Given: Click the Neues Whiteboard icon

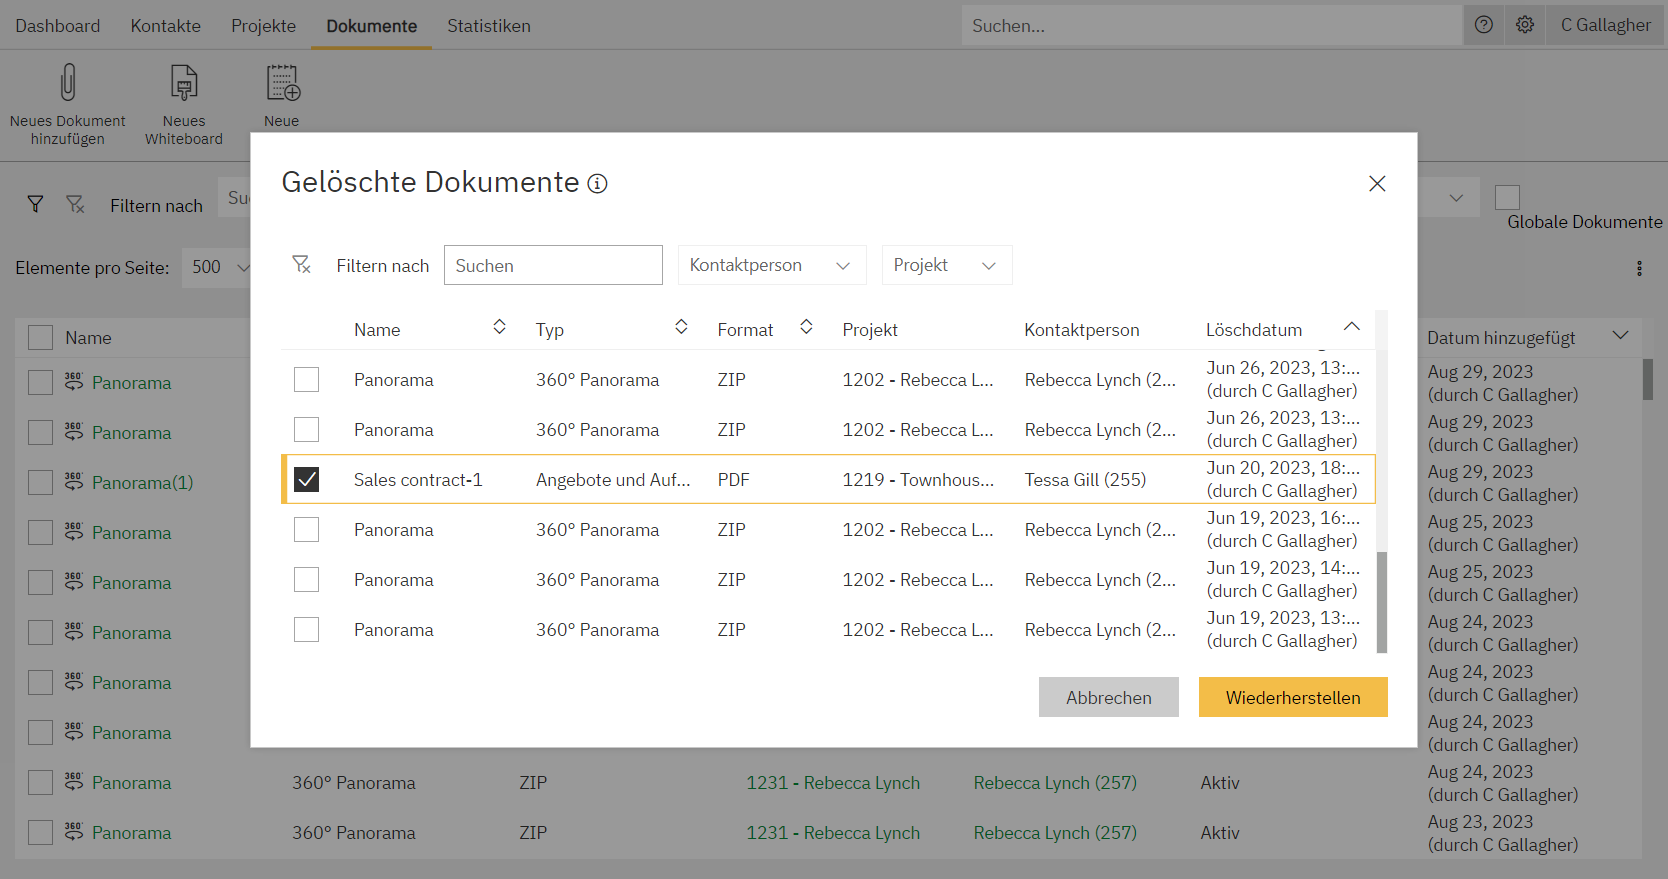Looking at the screenshot, I should 184,83.
